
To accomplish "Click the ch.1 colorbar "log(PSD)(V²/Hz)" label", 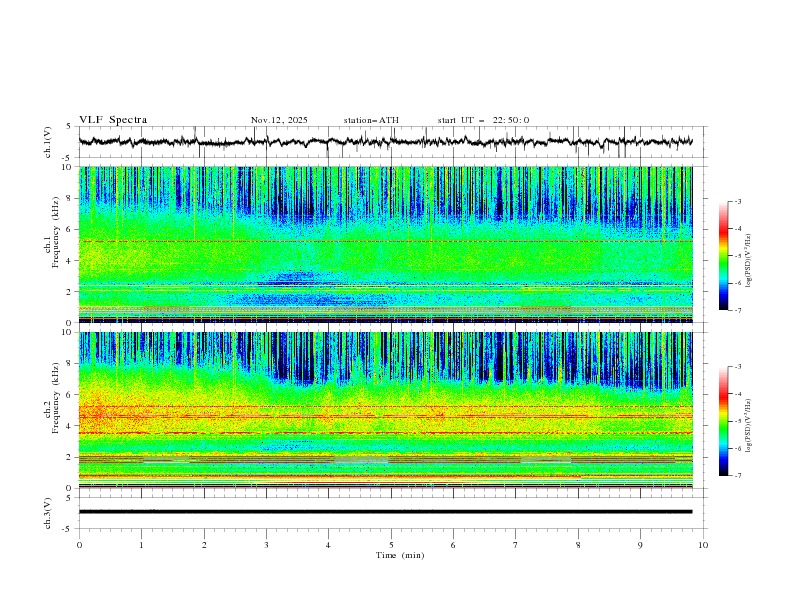I will click(x=748, y=261).
